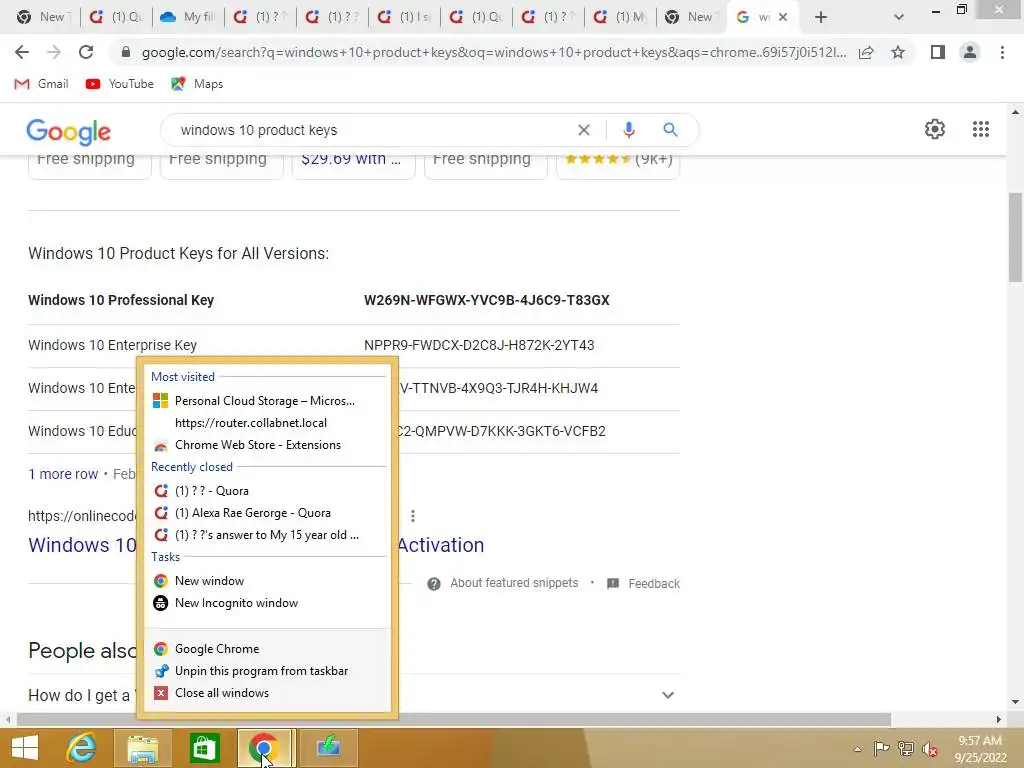
Task: Open a new Chrome tab
Action: point(821,17)
